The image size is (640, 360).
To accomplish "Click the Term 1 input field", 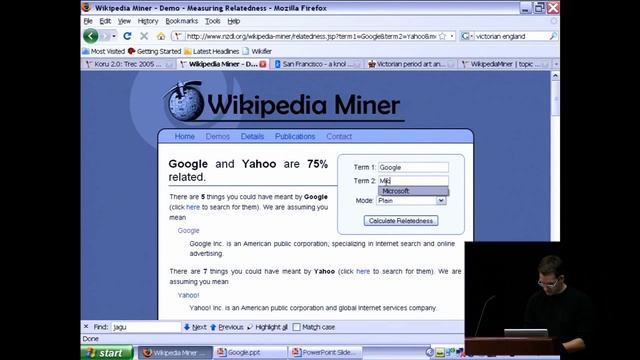I will point(413,167).
